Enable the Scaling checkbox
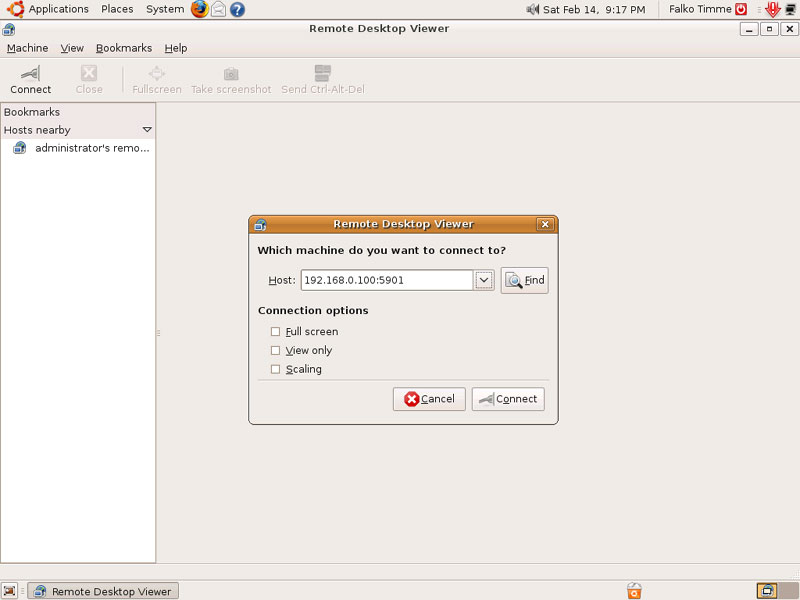The width and height of the screenshot is (800, 600). click(276, 369)
